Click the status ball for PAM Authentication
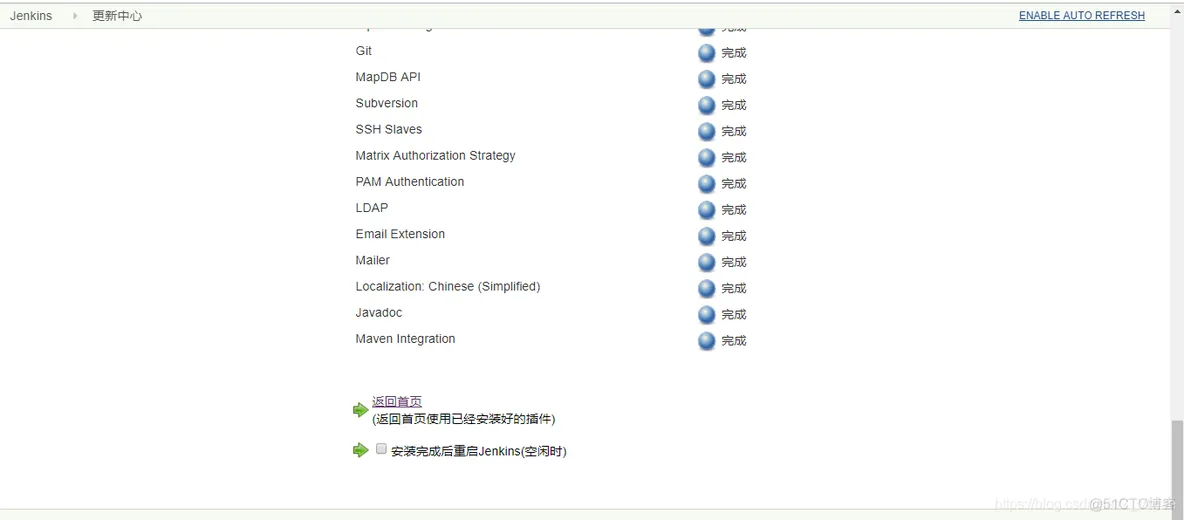This screenshot has width=1184, height=520. [x=706, y=183]
